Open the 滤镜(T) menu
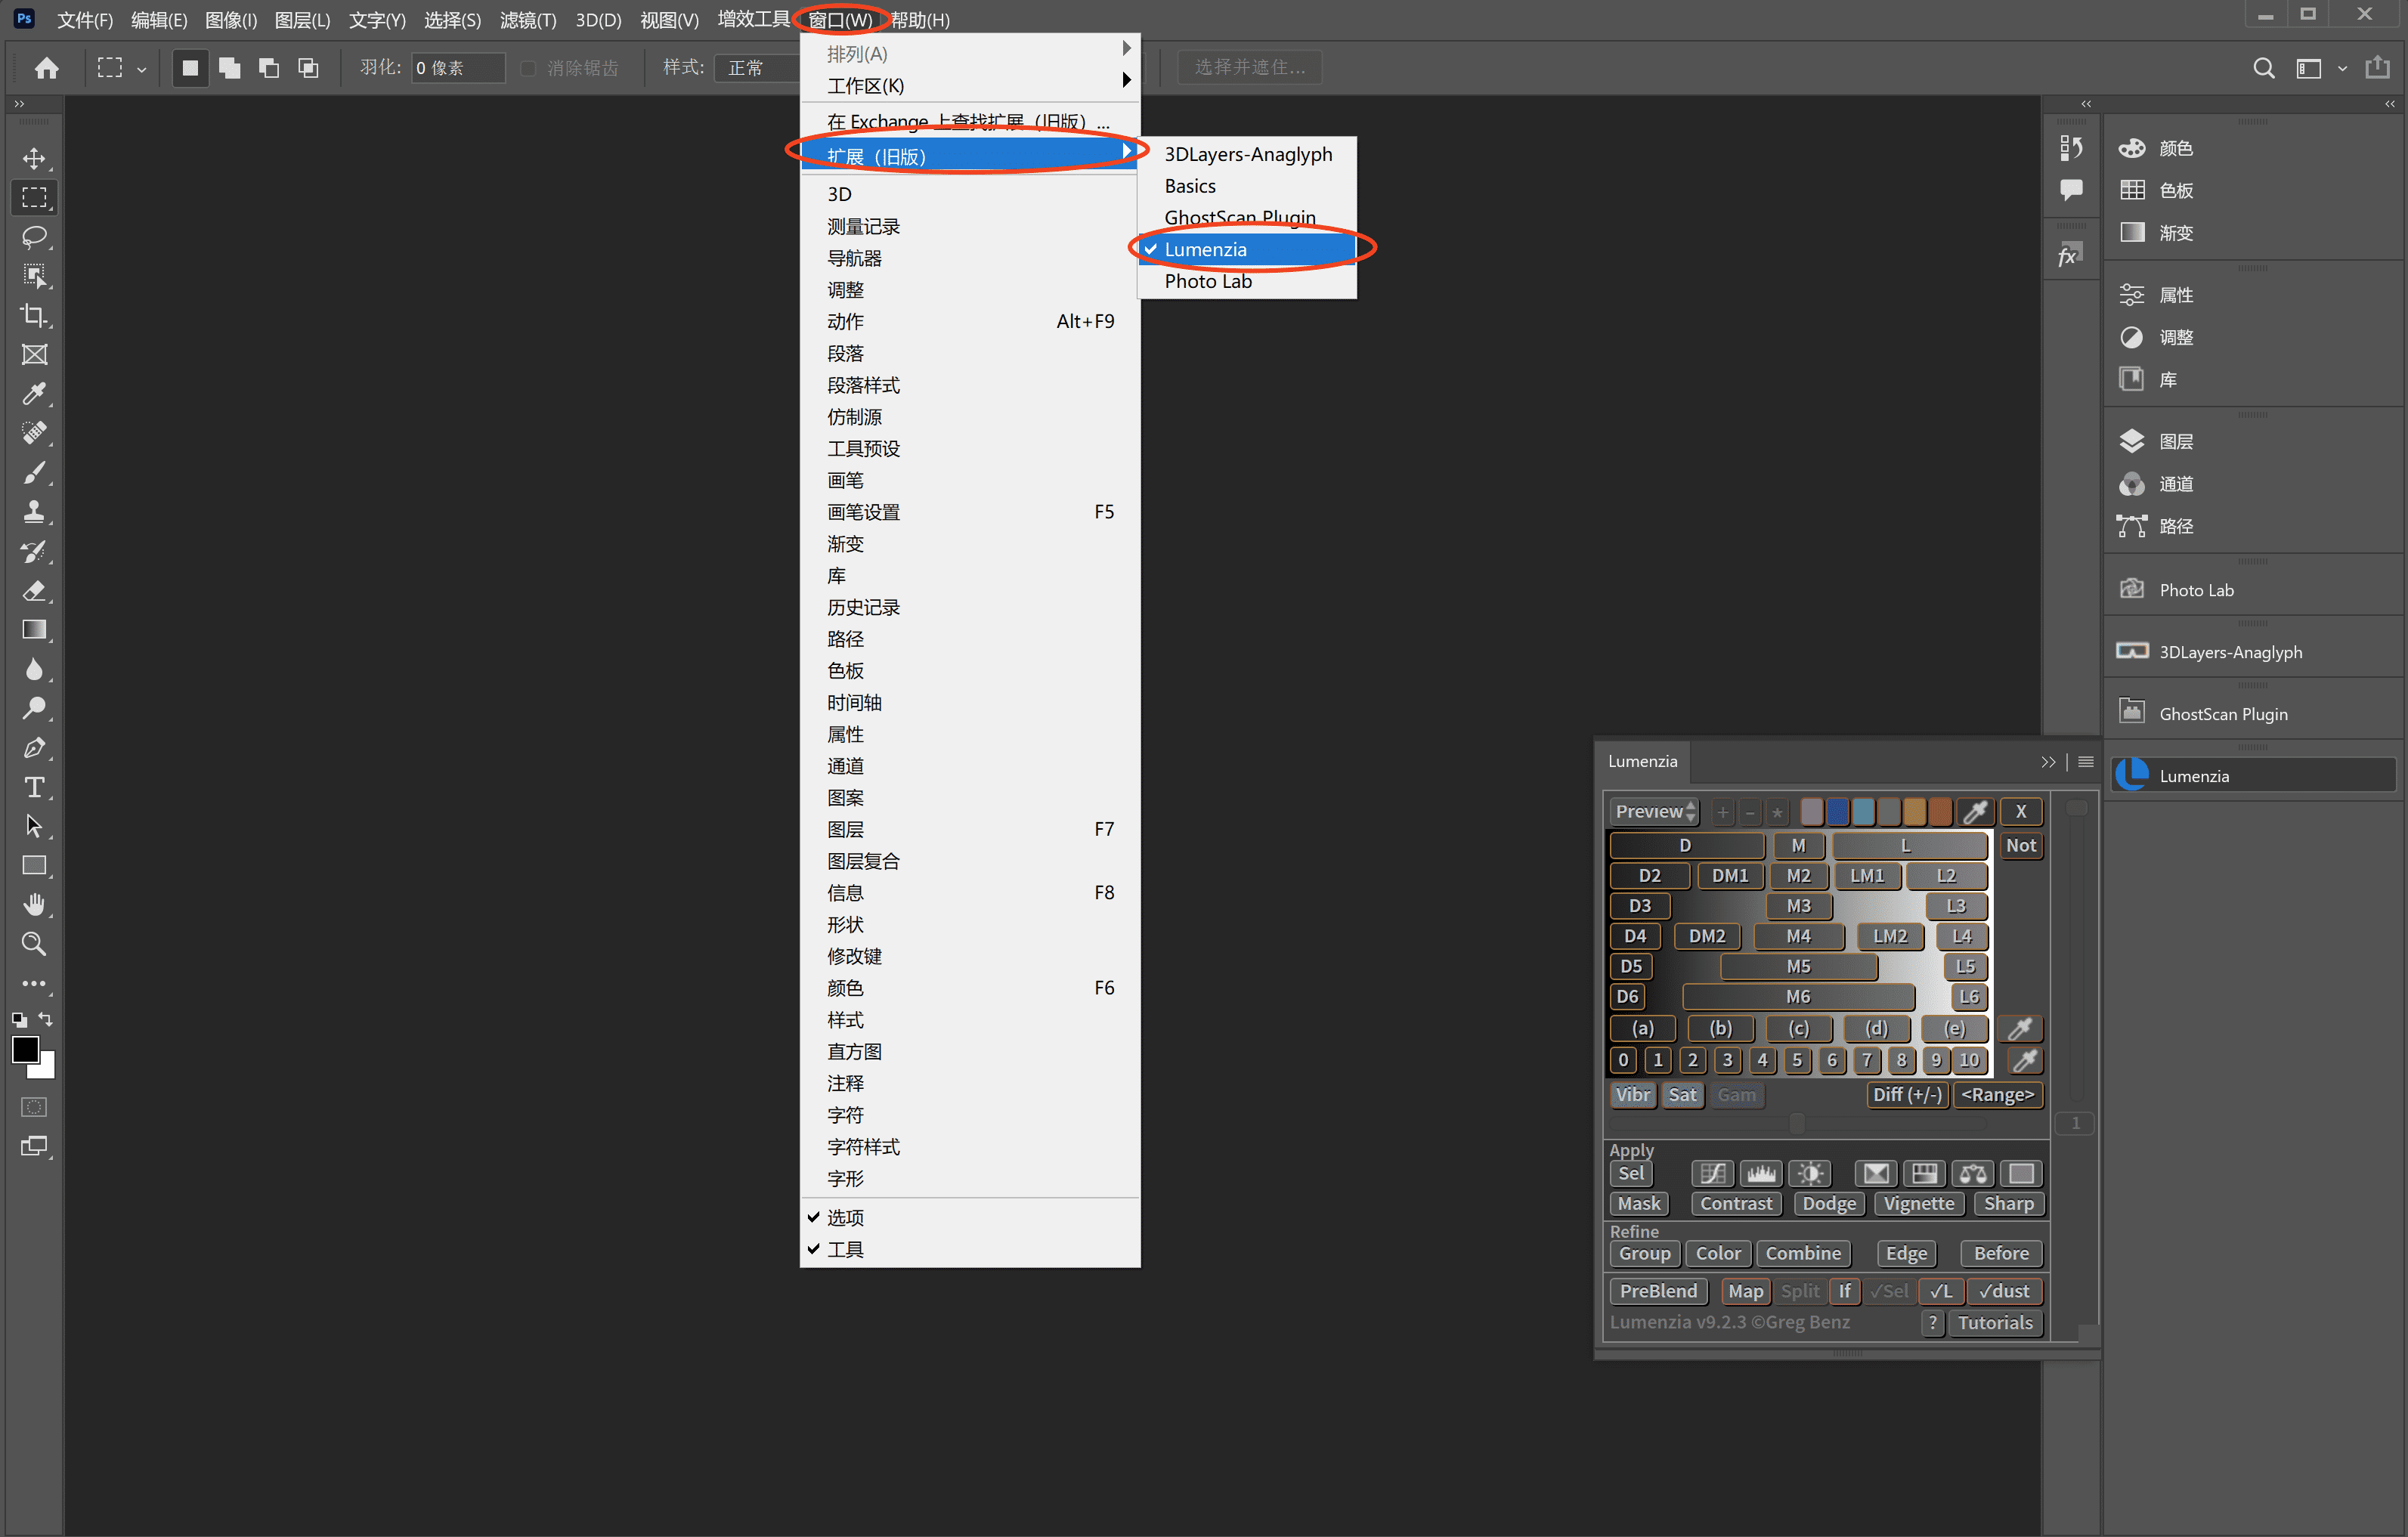2408x1537 pixels. pyautogui.click(x=527, y=19)
